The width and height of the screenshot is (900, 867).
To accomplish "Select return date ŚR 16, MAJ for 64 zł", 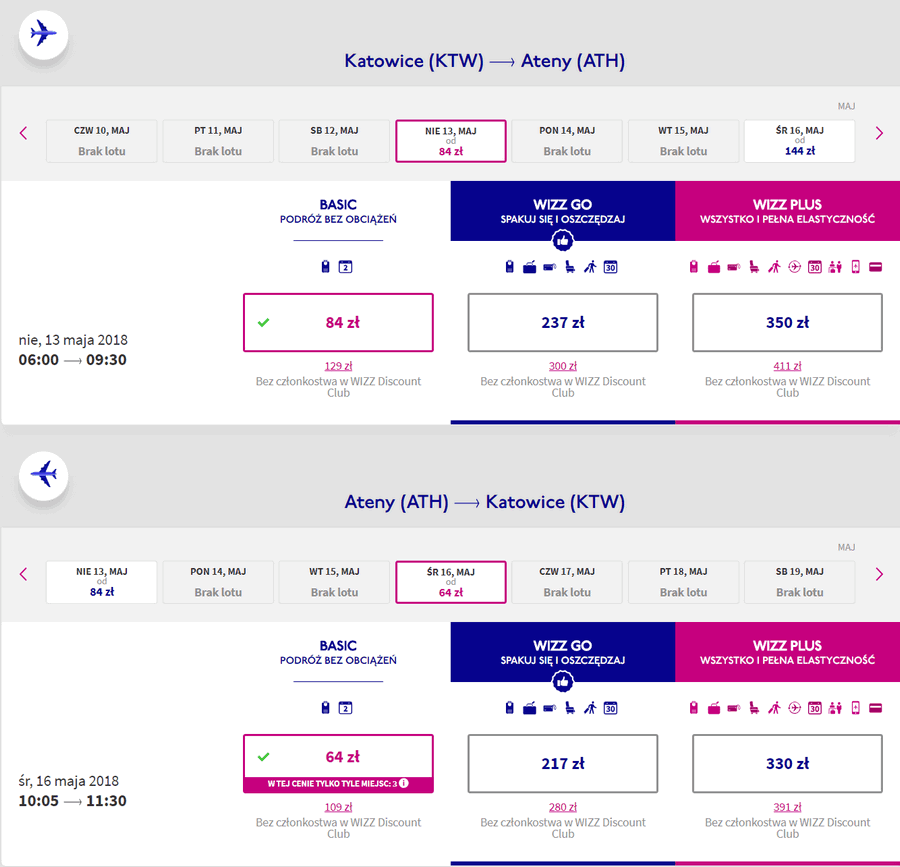I will click(451, 582).
